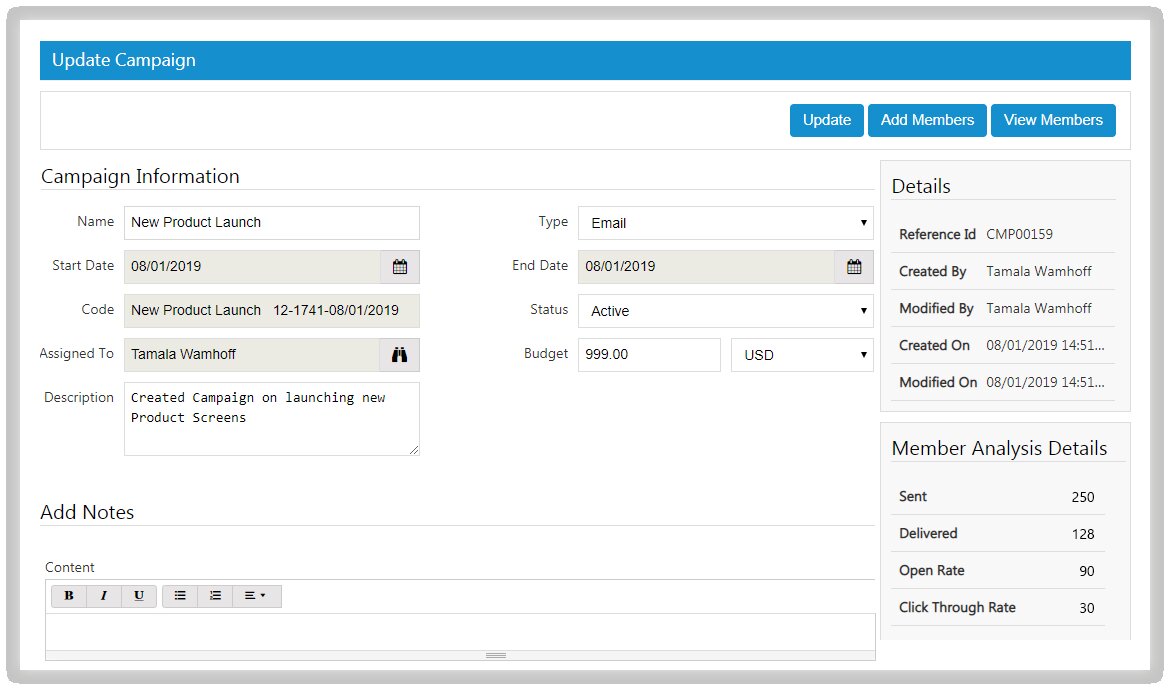Toggle underline formatting in notes editor
The height and width of the screenshot is (690, 1170).
[x=138, y=596]
